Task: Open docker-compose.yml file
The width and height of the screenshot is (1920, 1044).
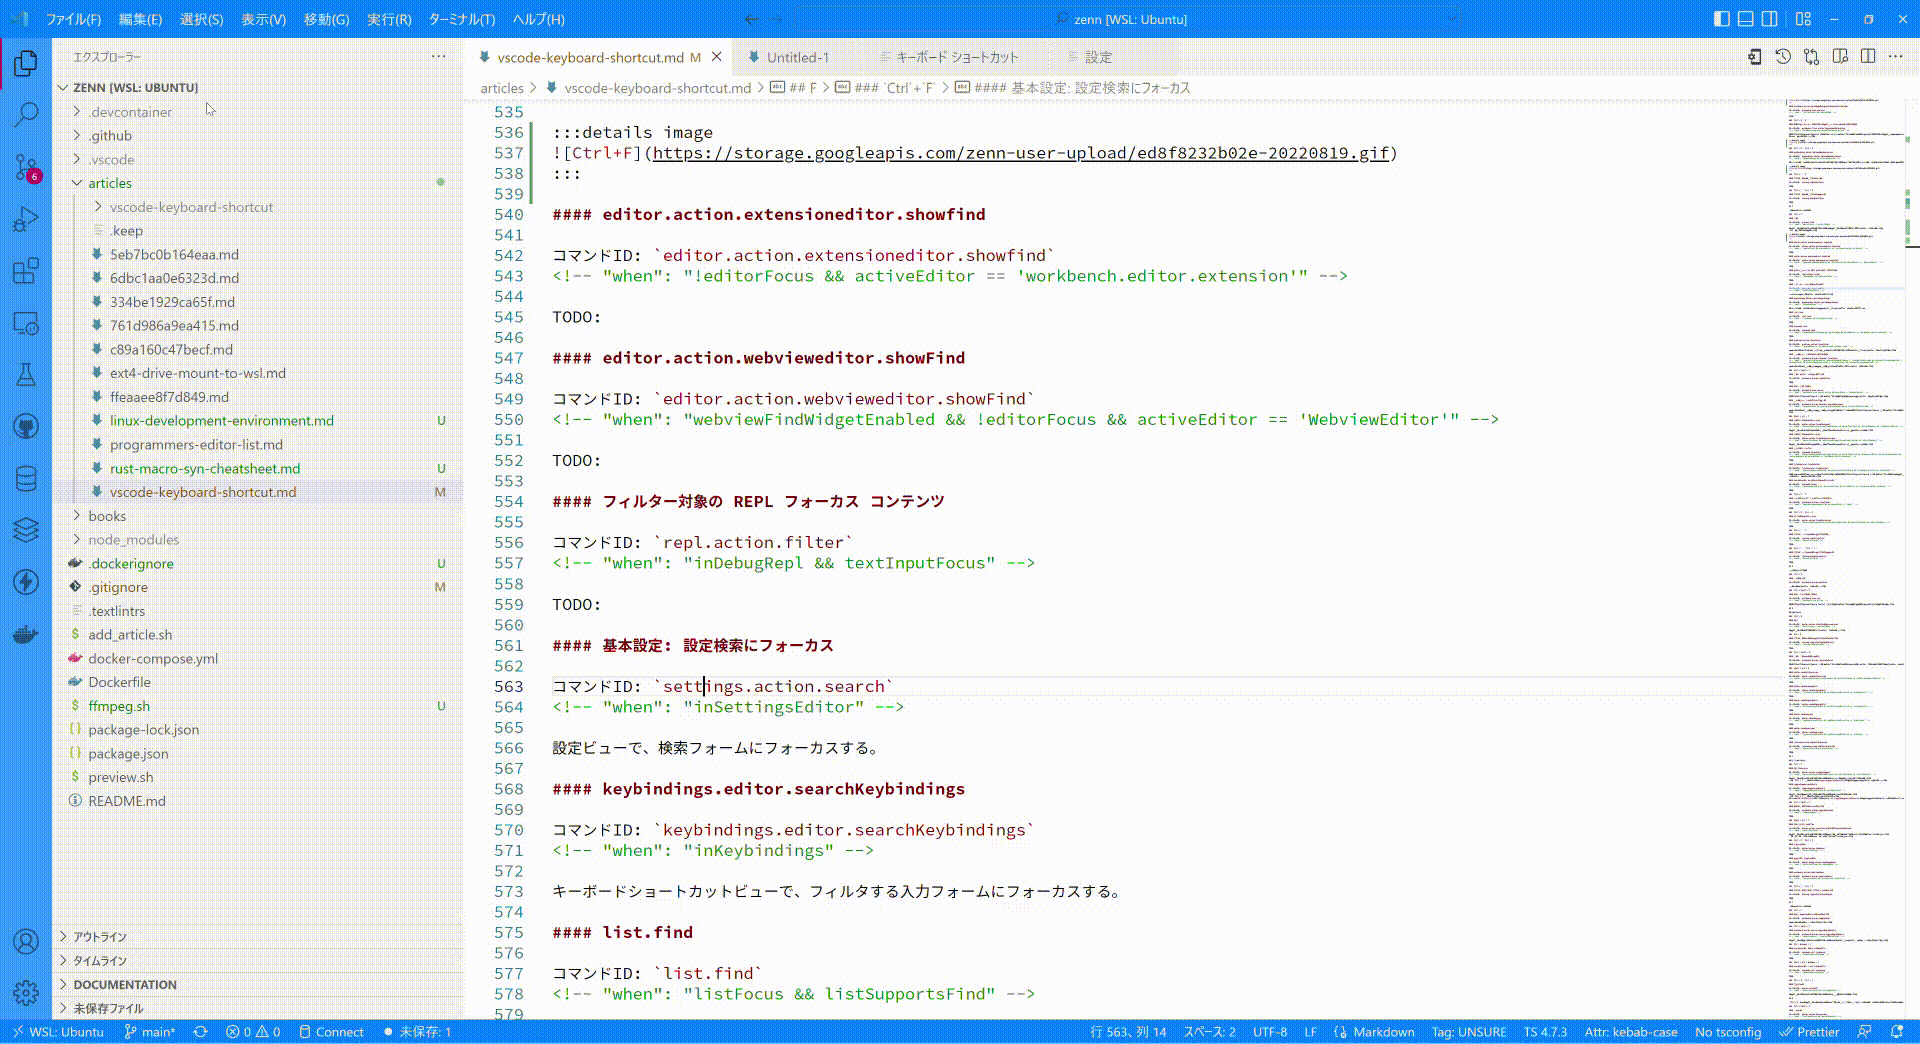Action: coord(258,658)
